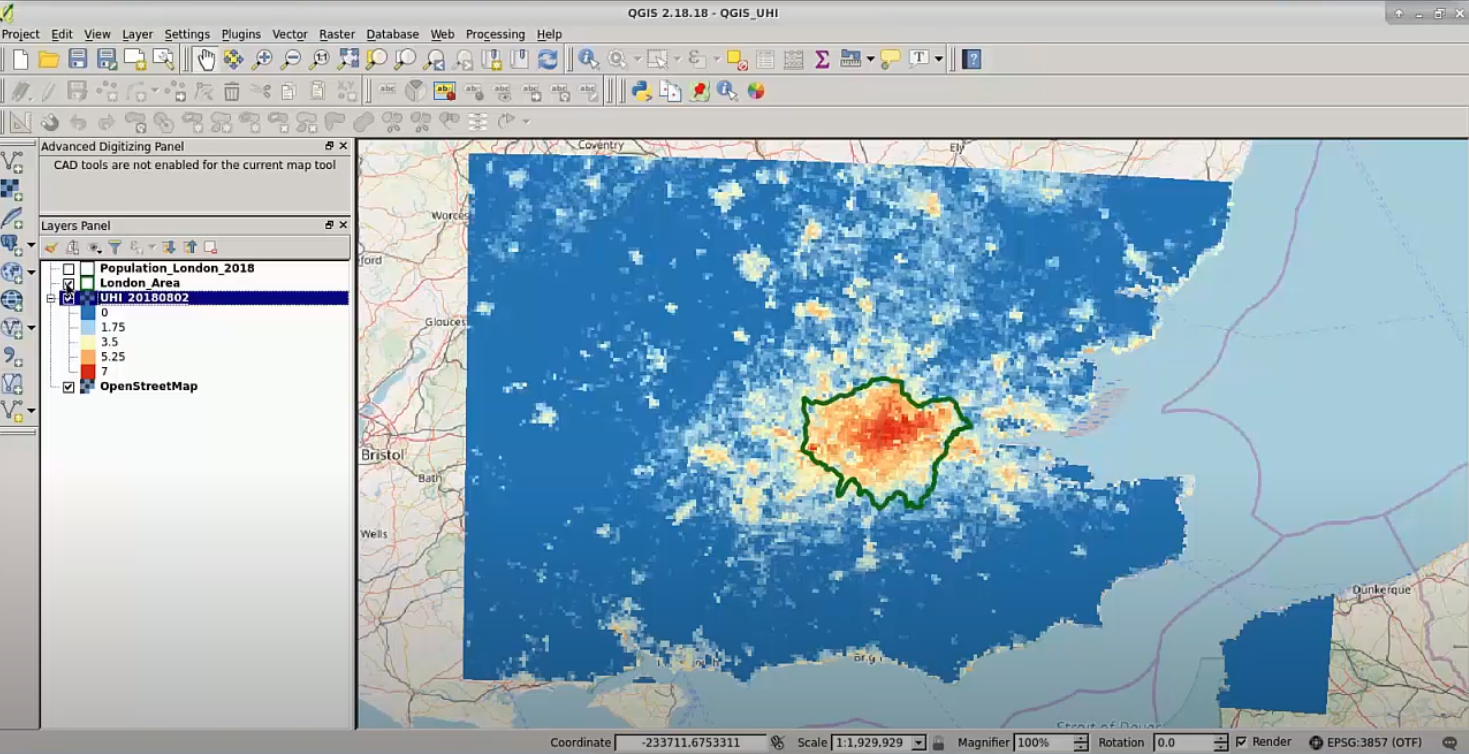Toggle the Render checkbox in status bar
The width and height of the screenshot is (1469, 754).
click(x=1241, y=742)
